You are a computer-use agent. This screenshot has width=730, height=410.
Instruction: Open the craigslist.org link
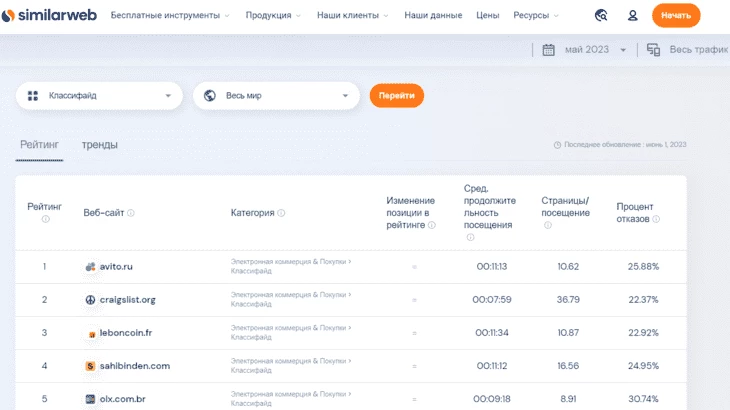tap(128, 300)
